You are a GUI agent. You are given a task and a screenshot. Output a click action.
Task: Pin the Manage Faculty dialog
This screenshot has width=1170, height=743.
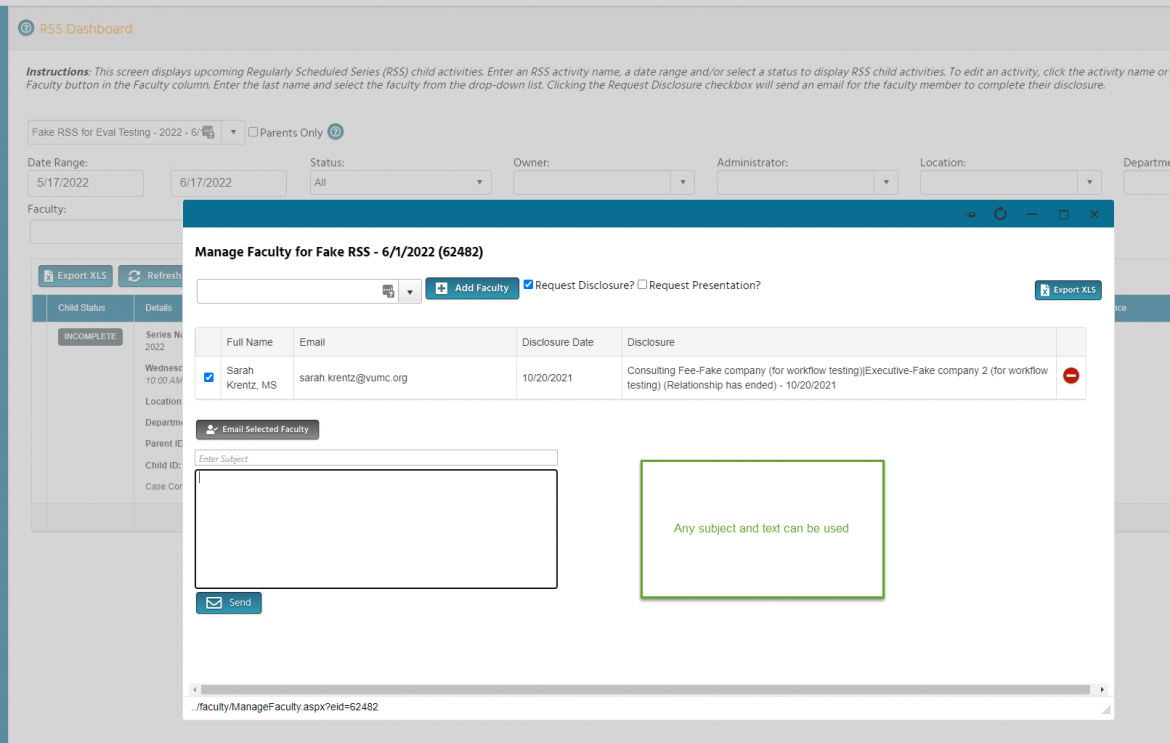click(x=969, y=213)
